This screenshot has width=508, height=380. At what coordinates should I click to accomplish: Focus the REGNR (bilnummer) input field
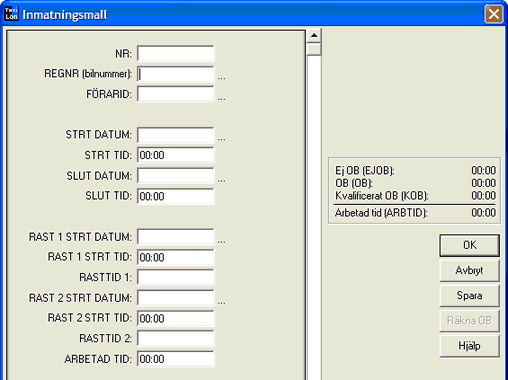pyautogui.click(x=175, y=74)
